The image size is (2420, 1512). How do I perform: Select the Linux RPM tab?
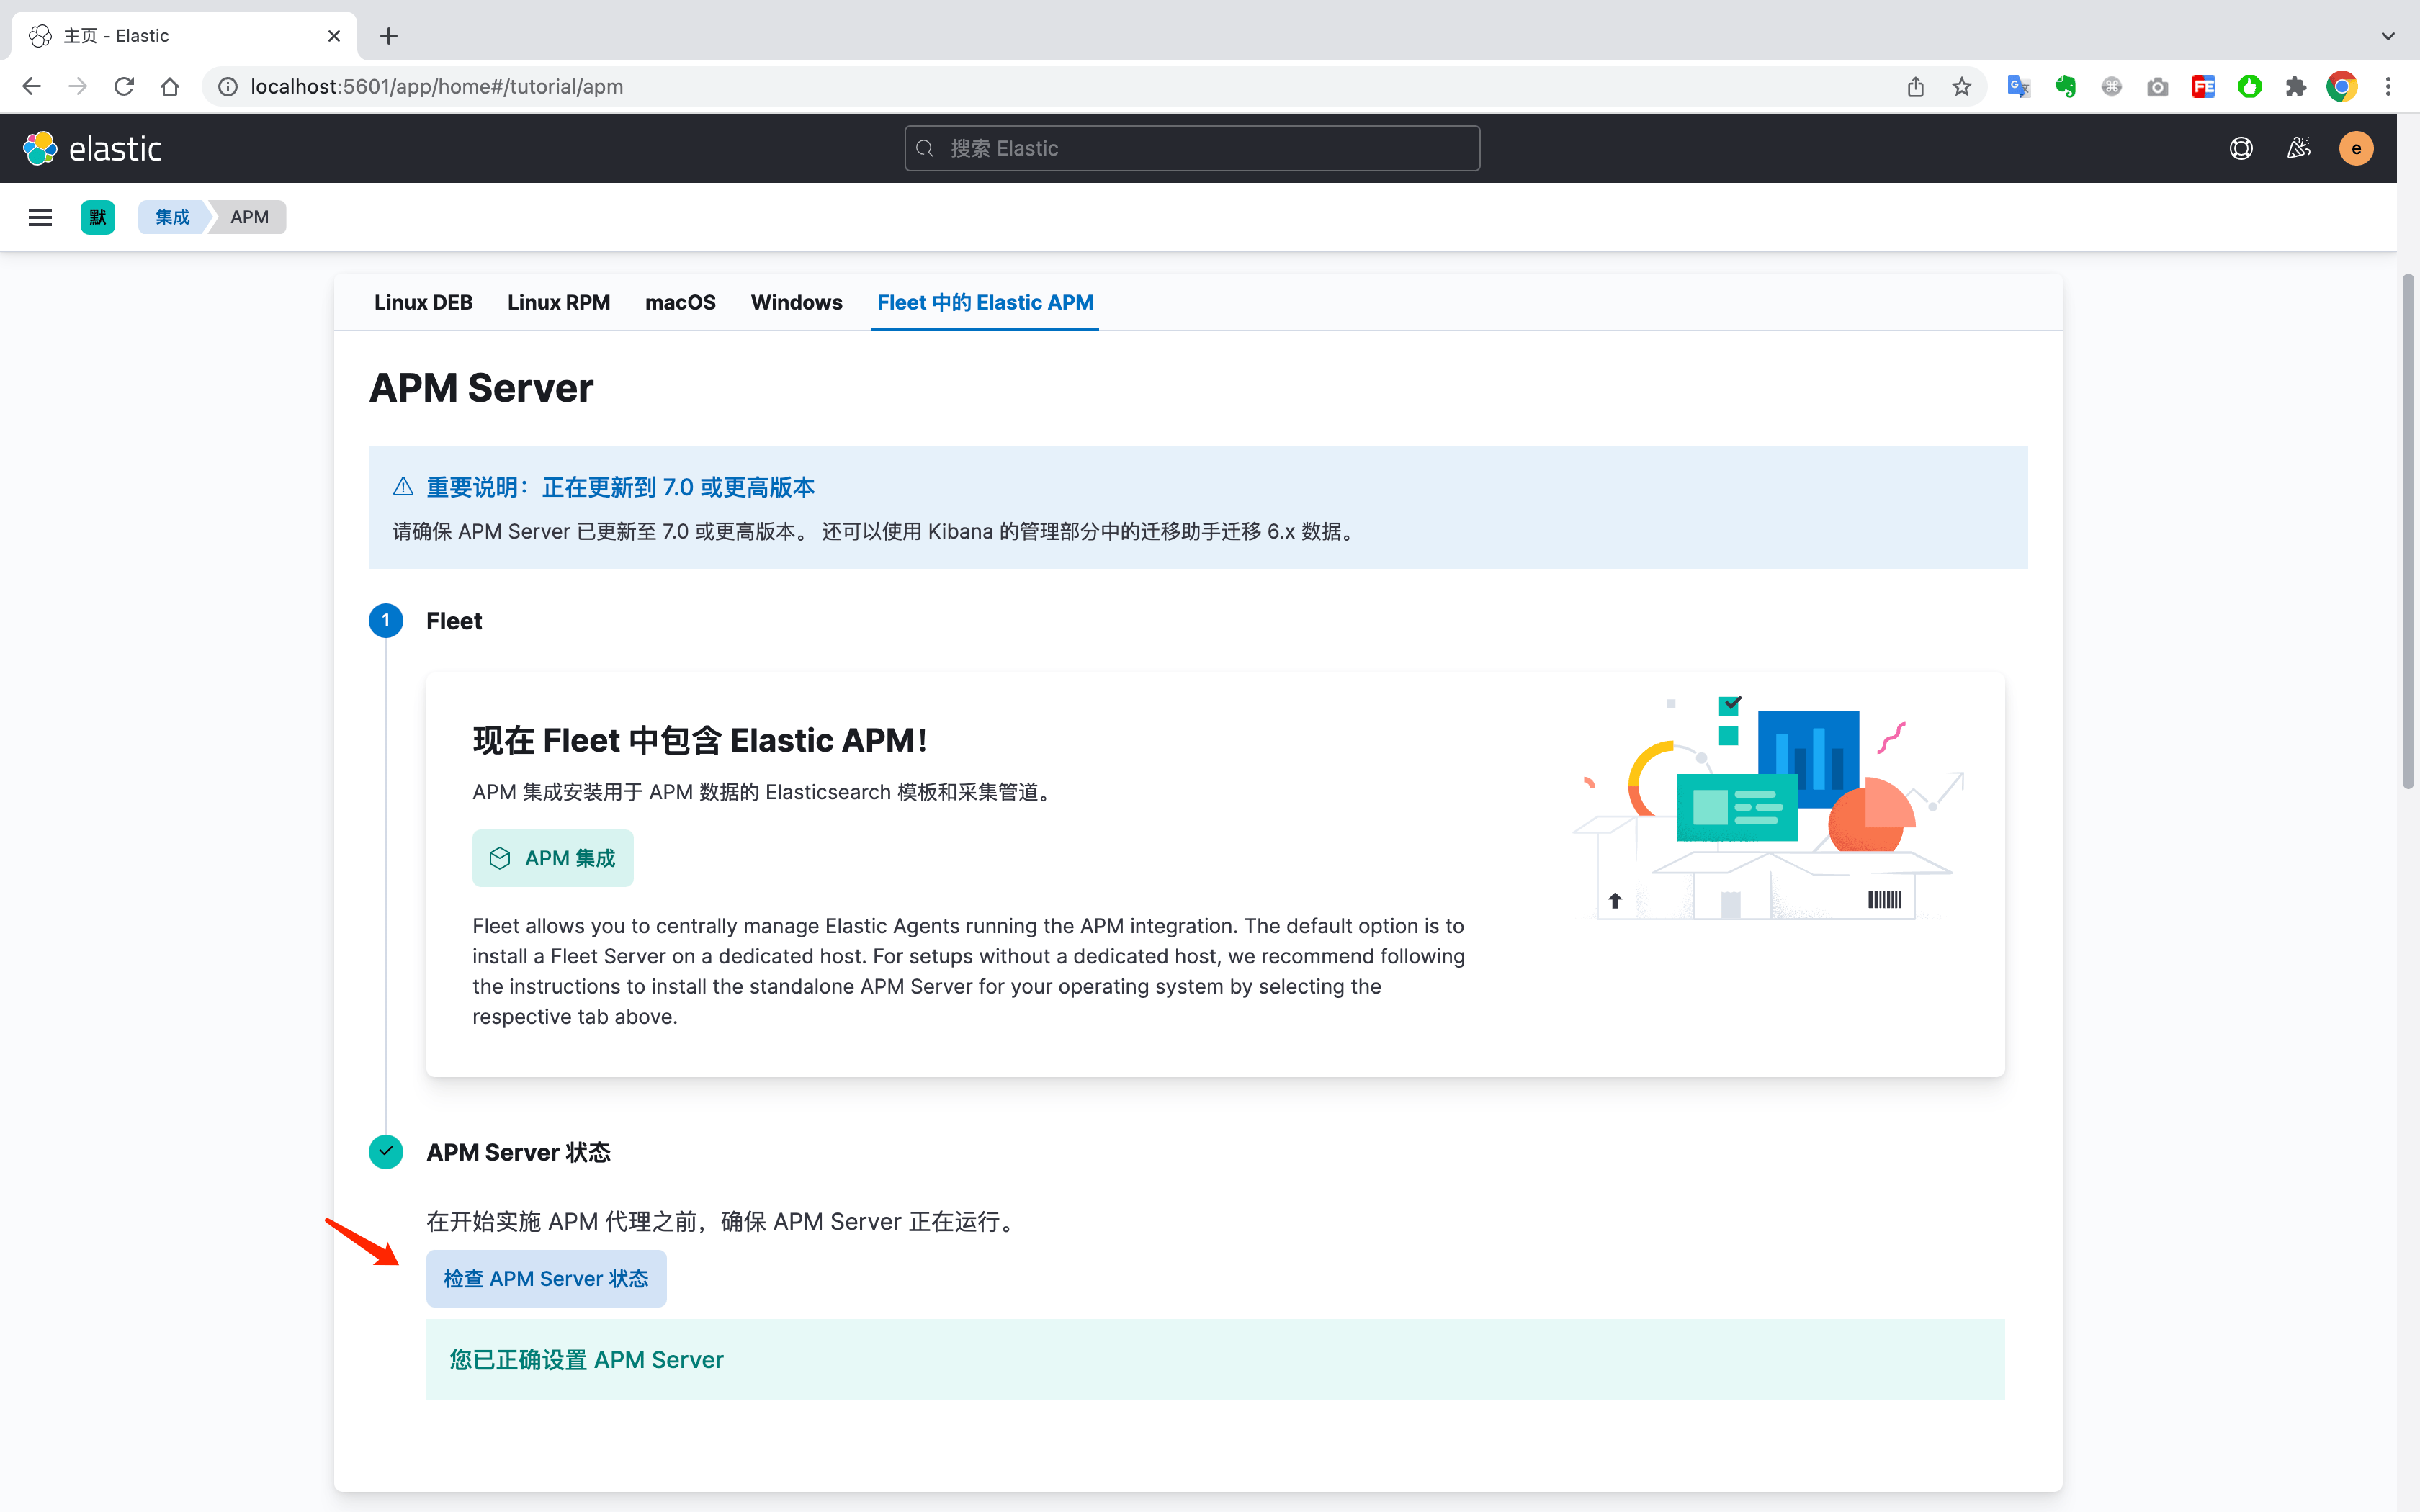click(558, 302)
